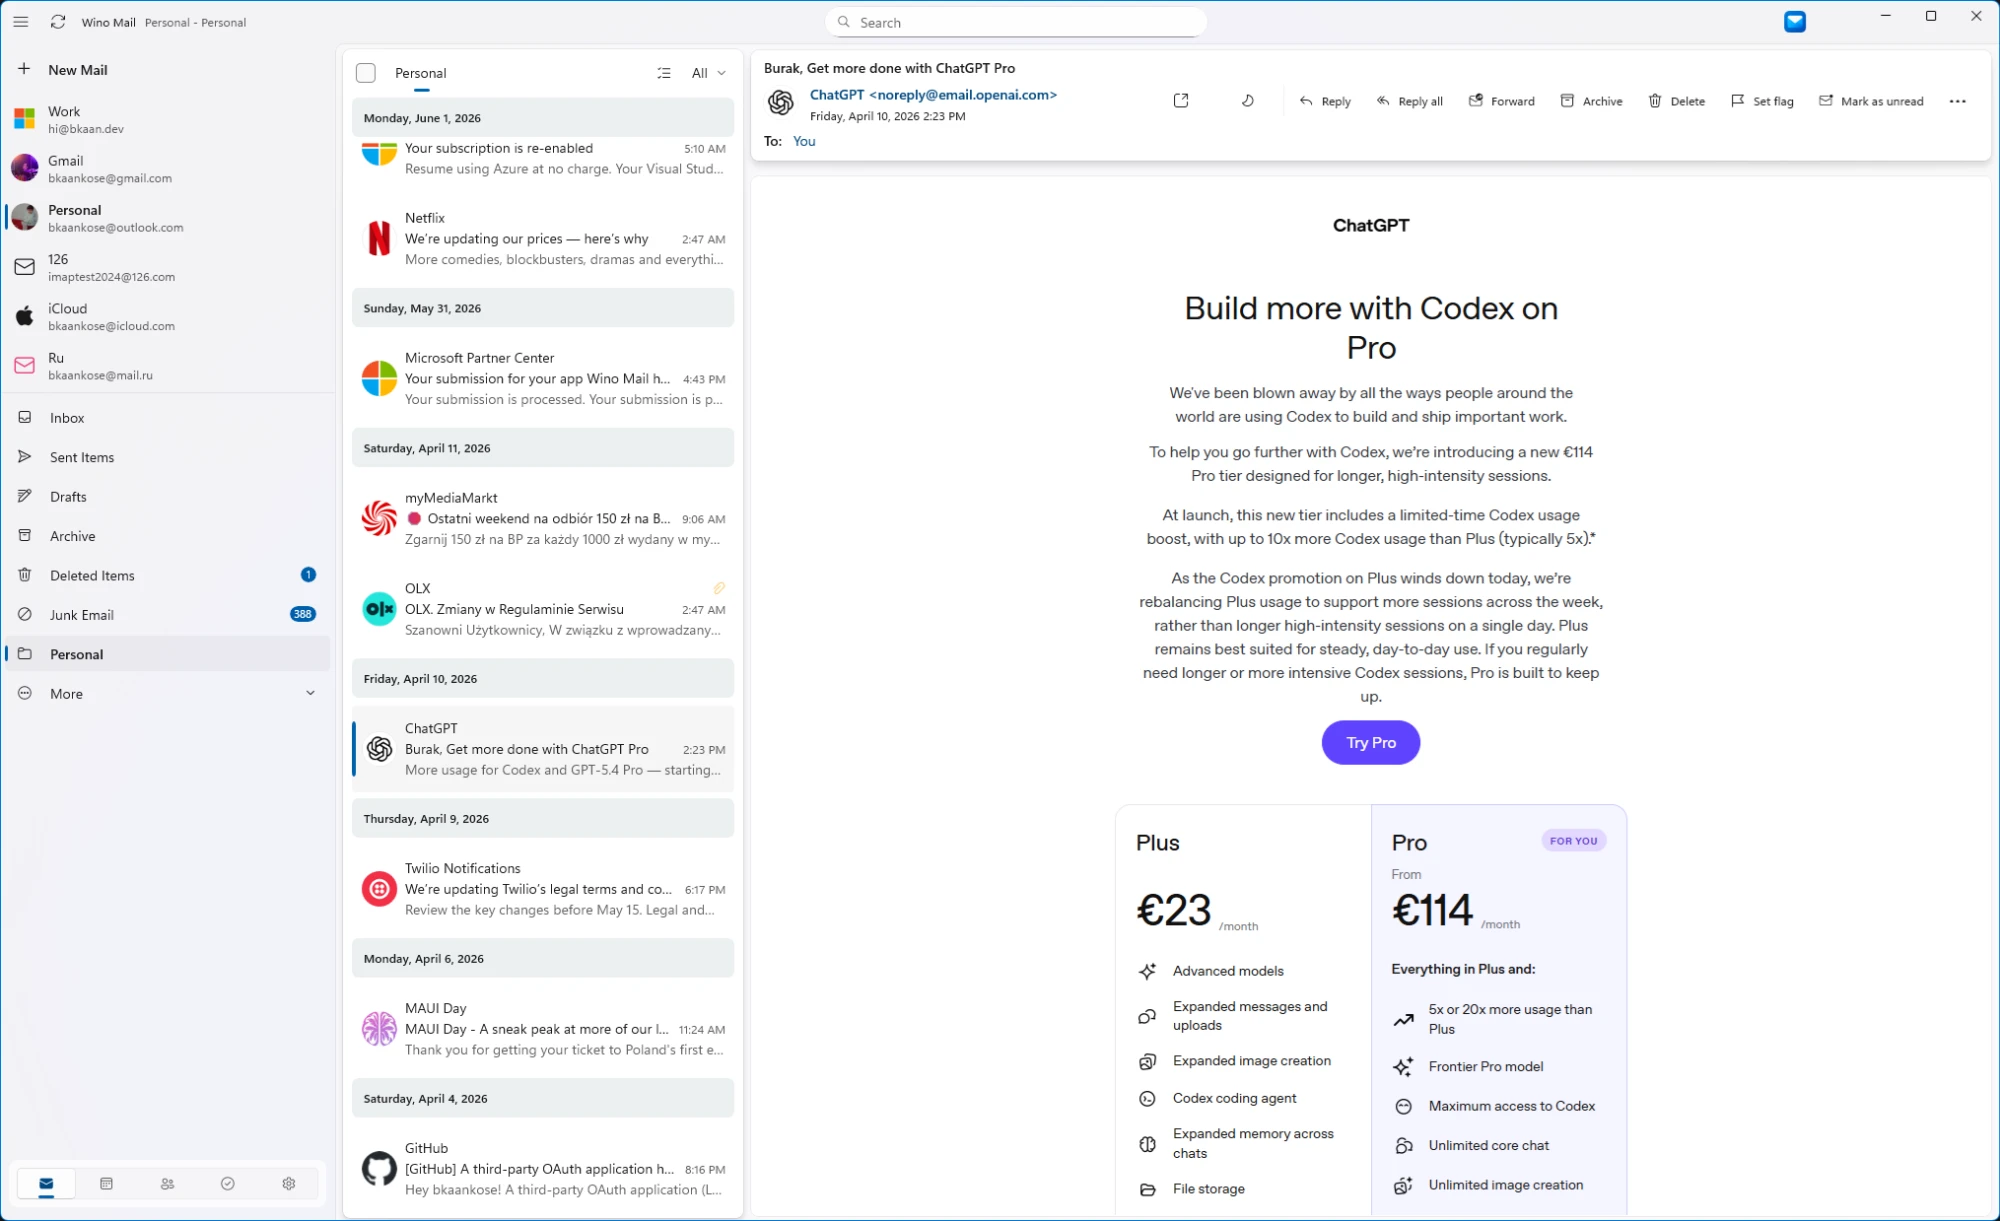
Task: Click the You recipient link
Action: 804,141
